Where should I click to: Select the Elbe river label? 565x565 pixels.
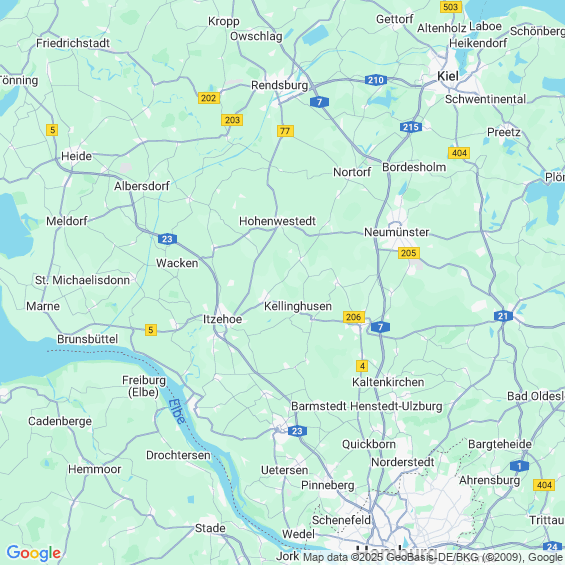coord(177,411)
